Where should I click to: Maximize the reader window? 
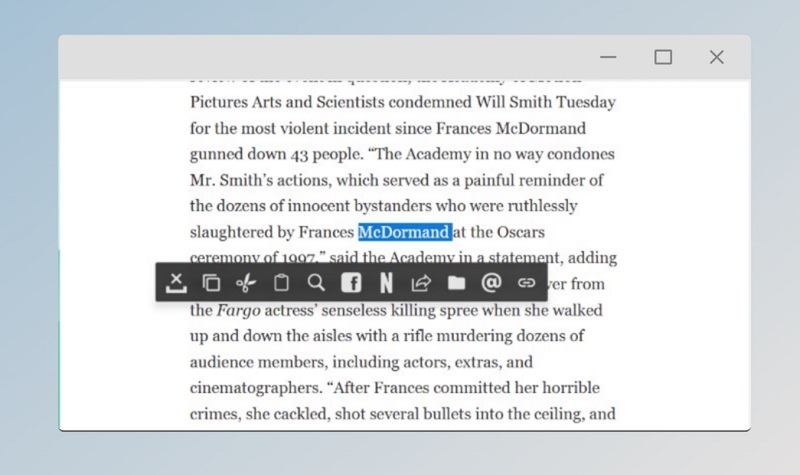pyautogui.click(x=663, y=57)
